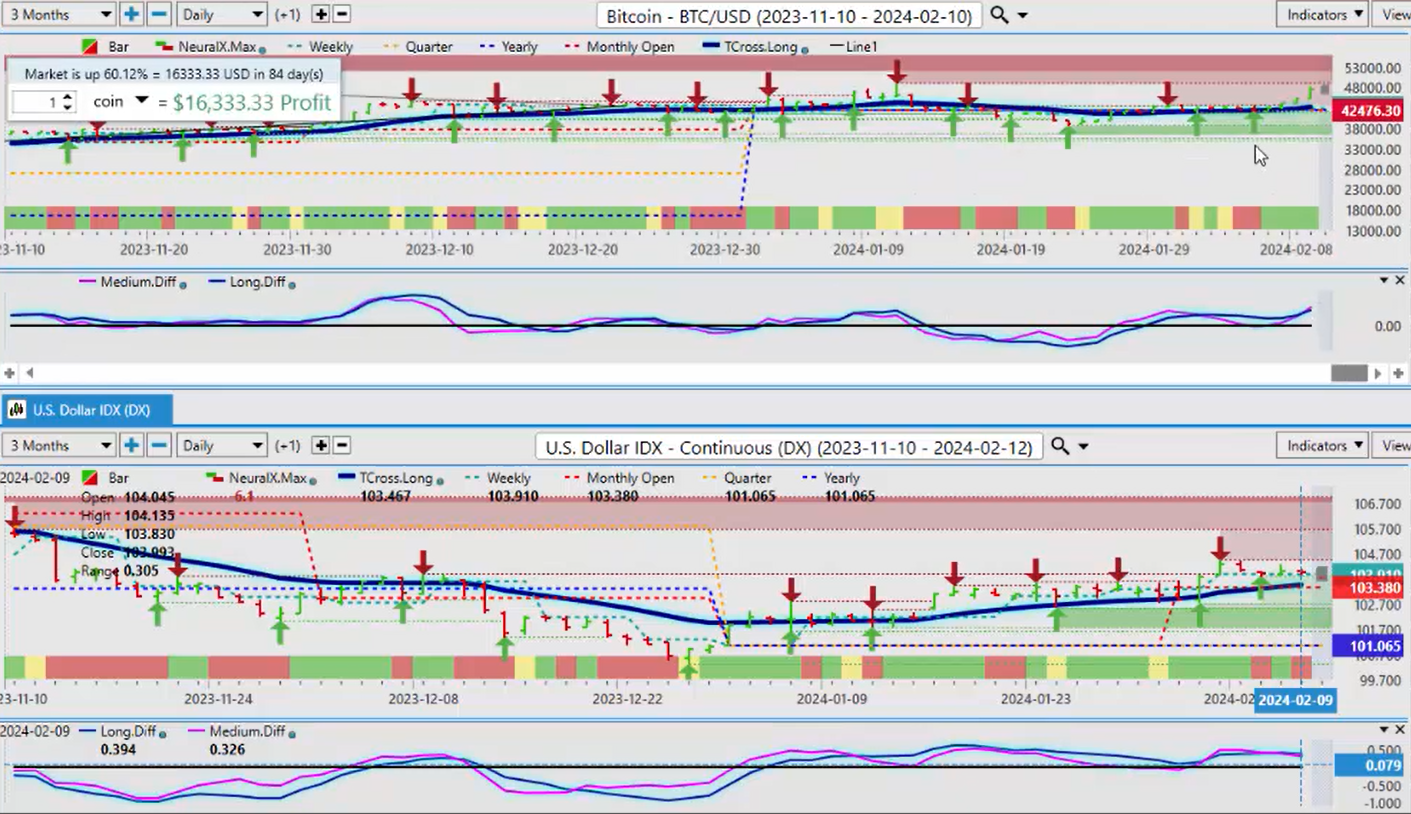
Task: Click the coin quantity stepper arrows
Action: tap(68, 102)
